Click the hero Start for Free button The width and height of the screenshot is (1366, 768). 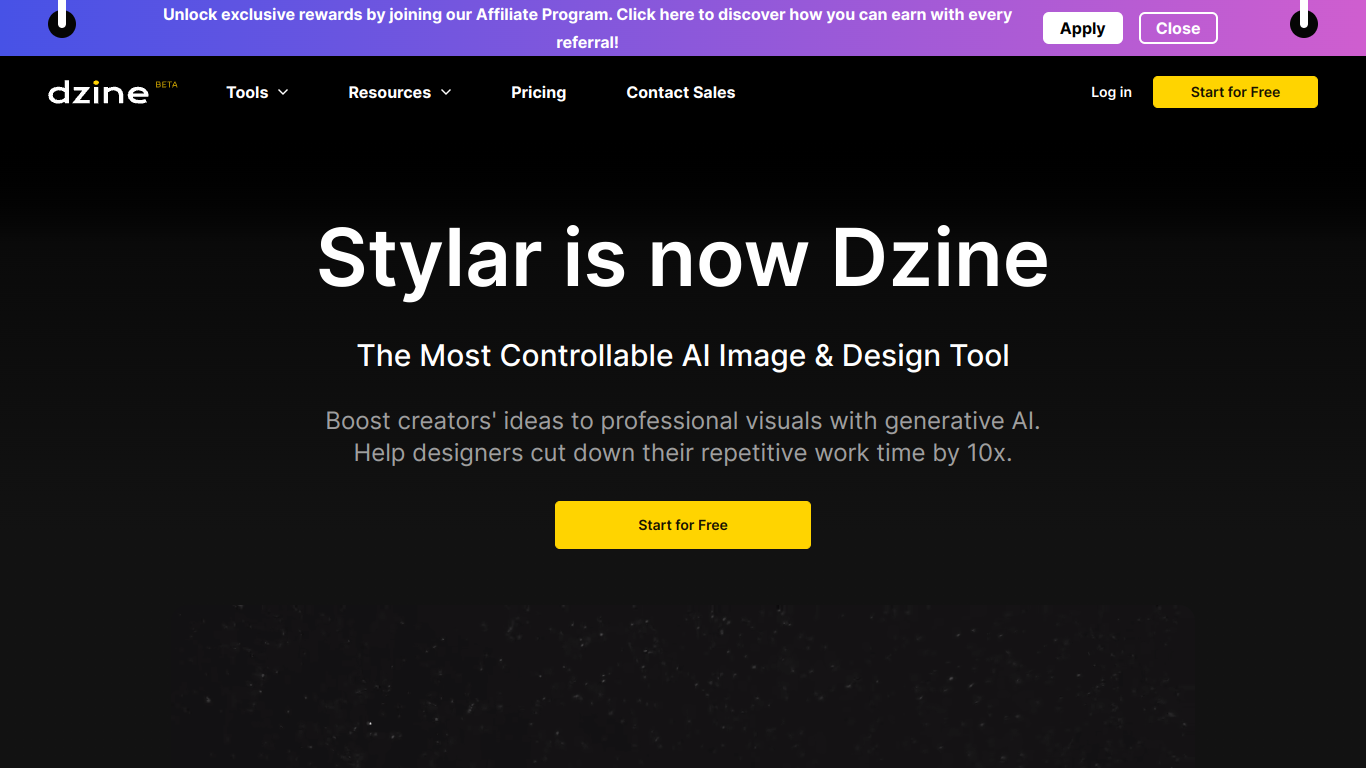[683, 525]
